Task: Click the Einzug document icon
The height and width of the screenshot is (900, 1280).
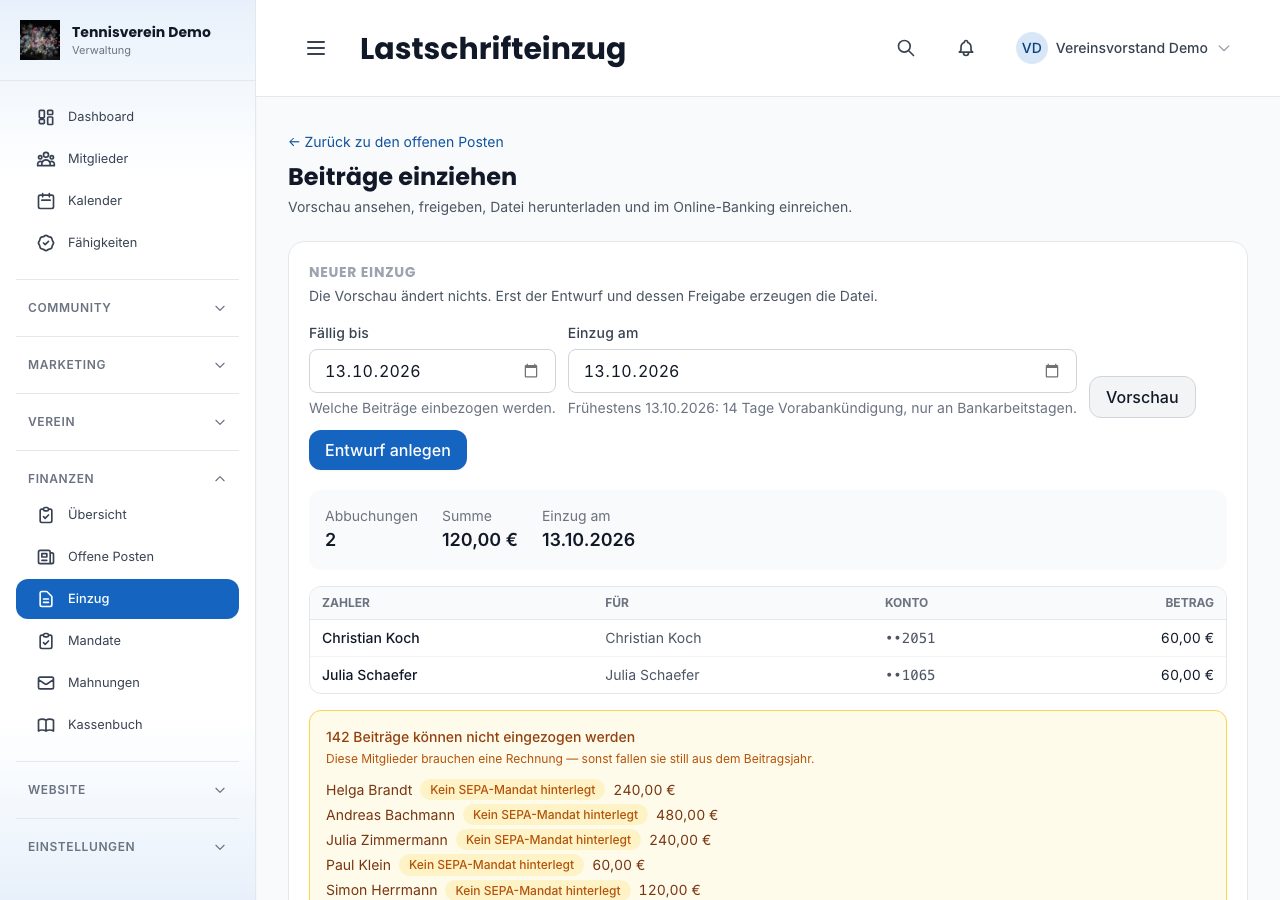Action: 46,599
